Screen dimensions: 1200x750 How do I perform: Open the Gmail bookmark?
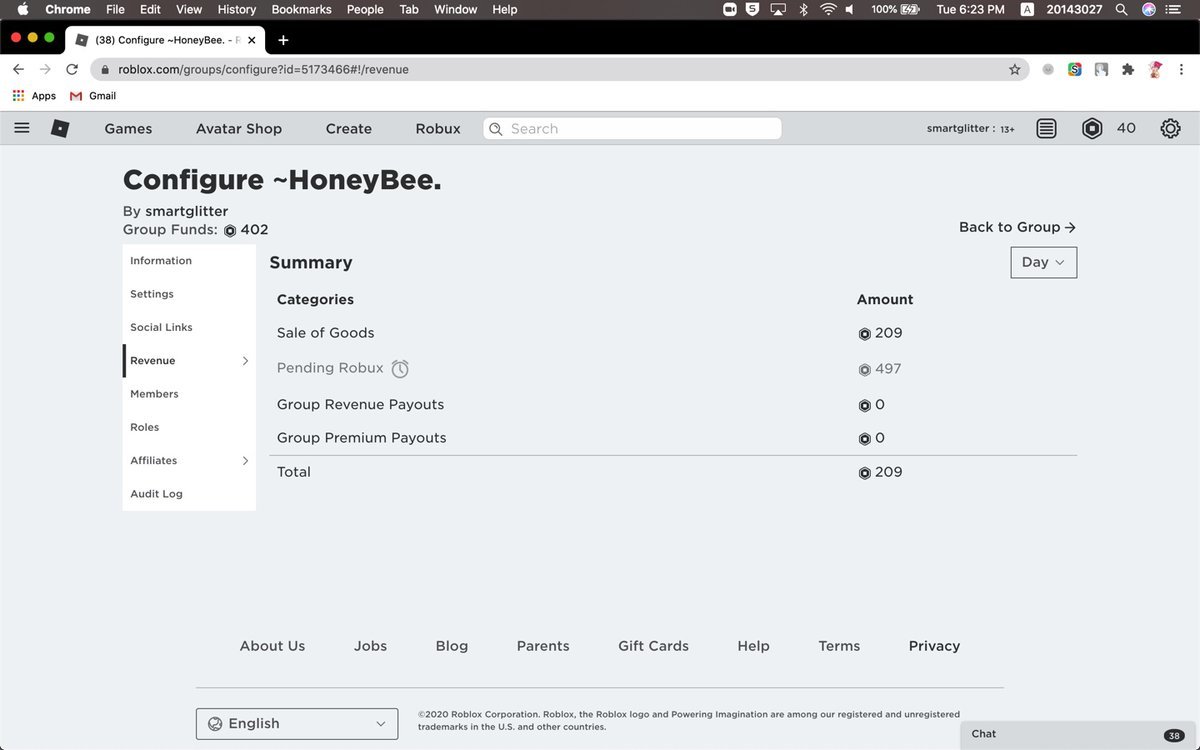(x=93, y=96)
